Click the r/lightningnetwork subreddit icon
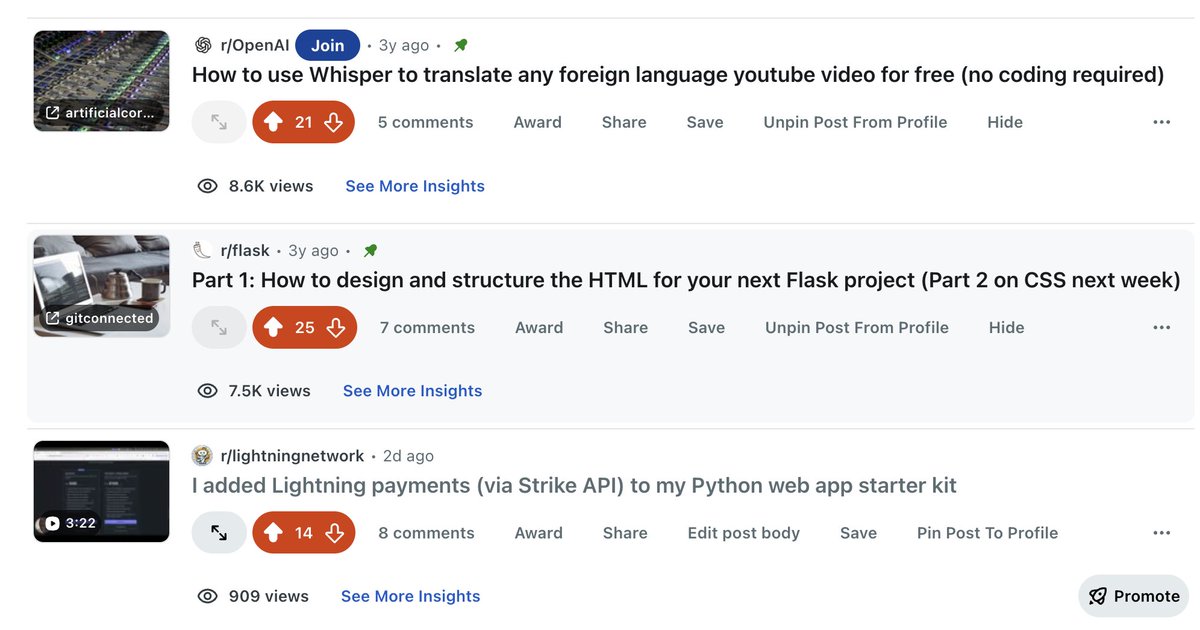The width and height of the screenshot is (1200, 630). point(202,456)
